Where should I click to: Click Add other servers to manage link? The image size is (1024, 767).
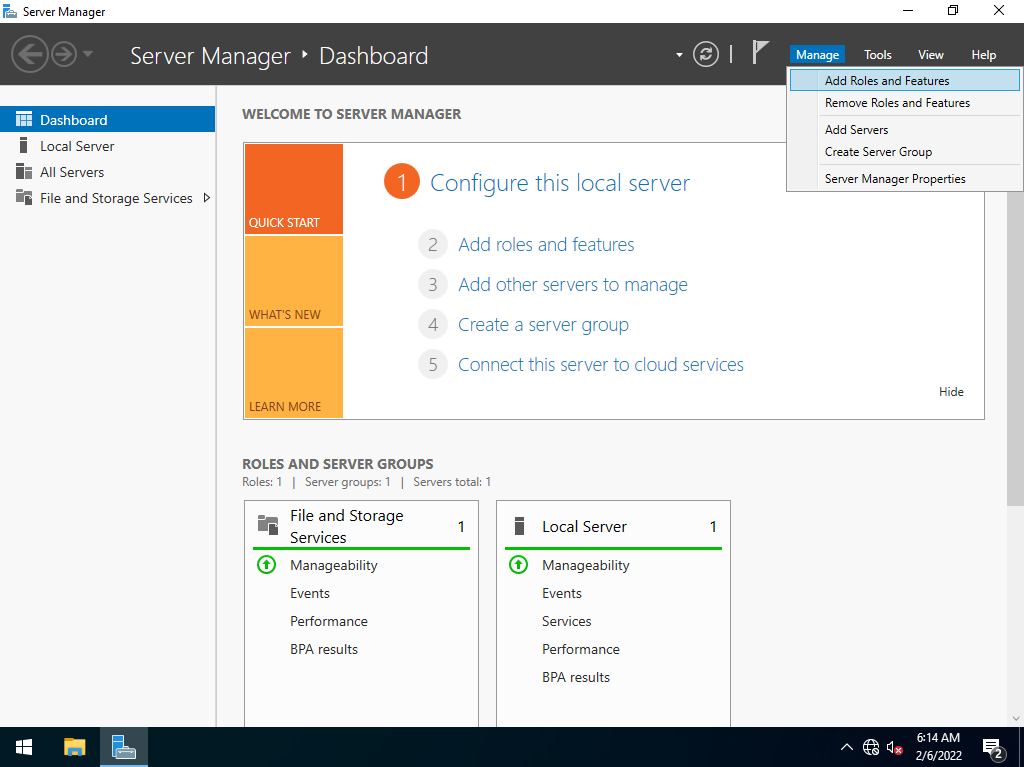tap(573, 284)
